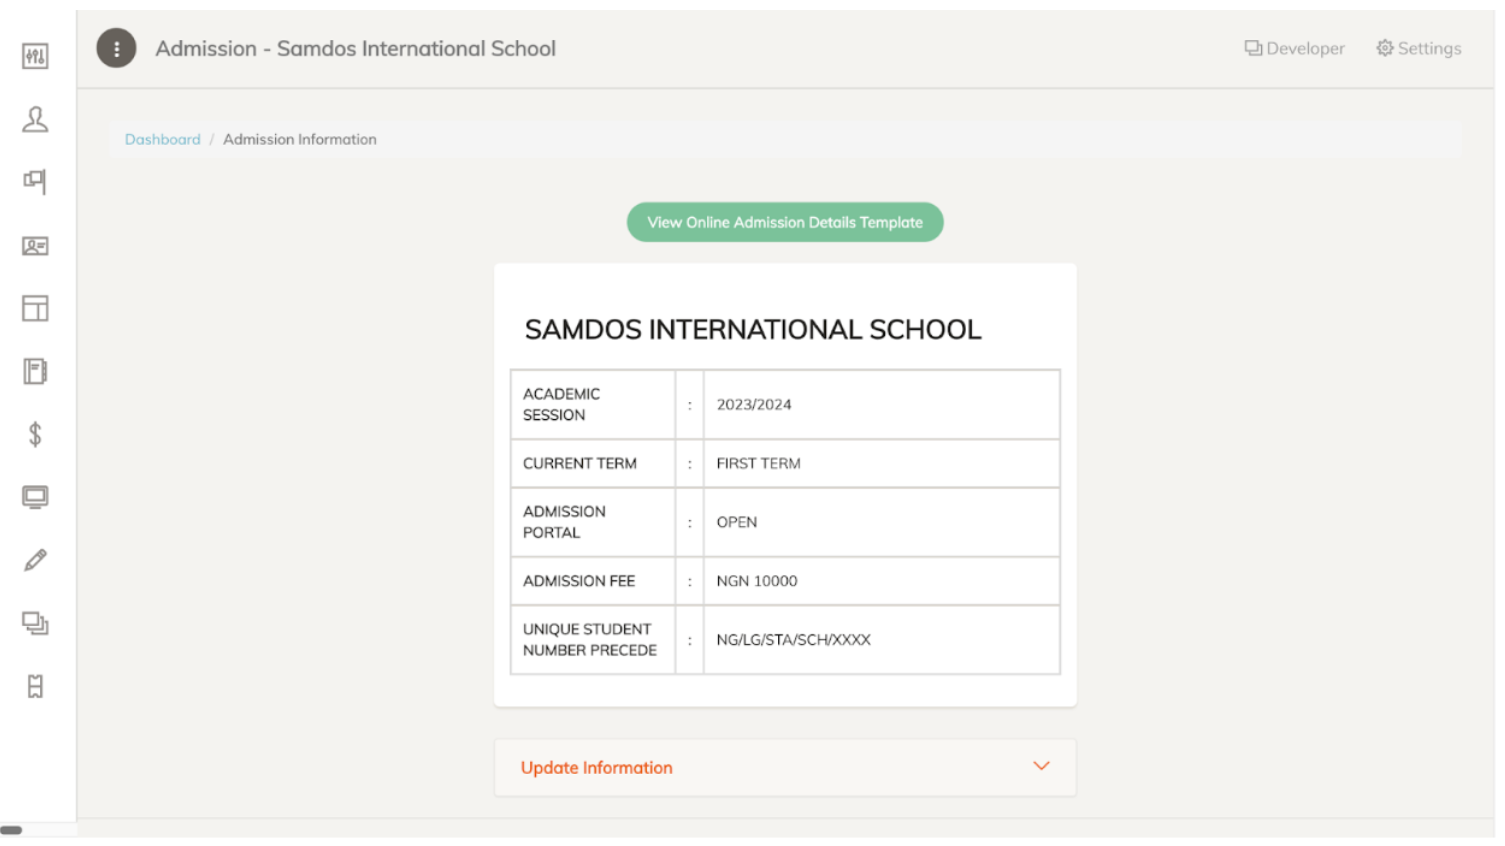Select the ID card icon in sidebar
Image resolution: width=1505 pixels, height=846 pixels.
(x=35, y=246)
